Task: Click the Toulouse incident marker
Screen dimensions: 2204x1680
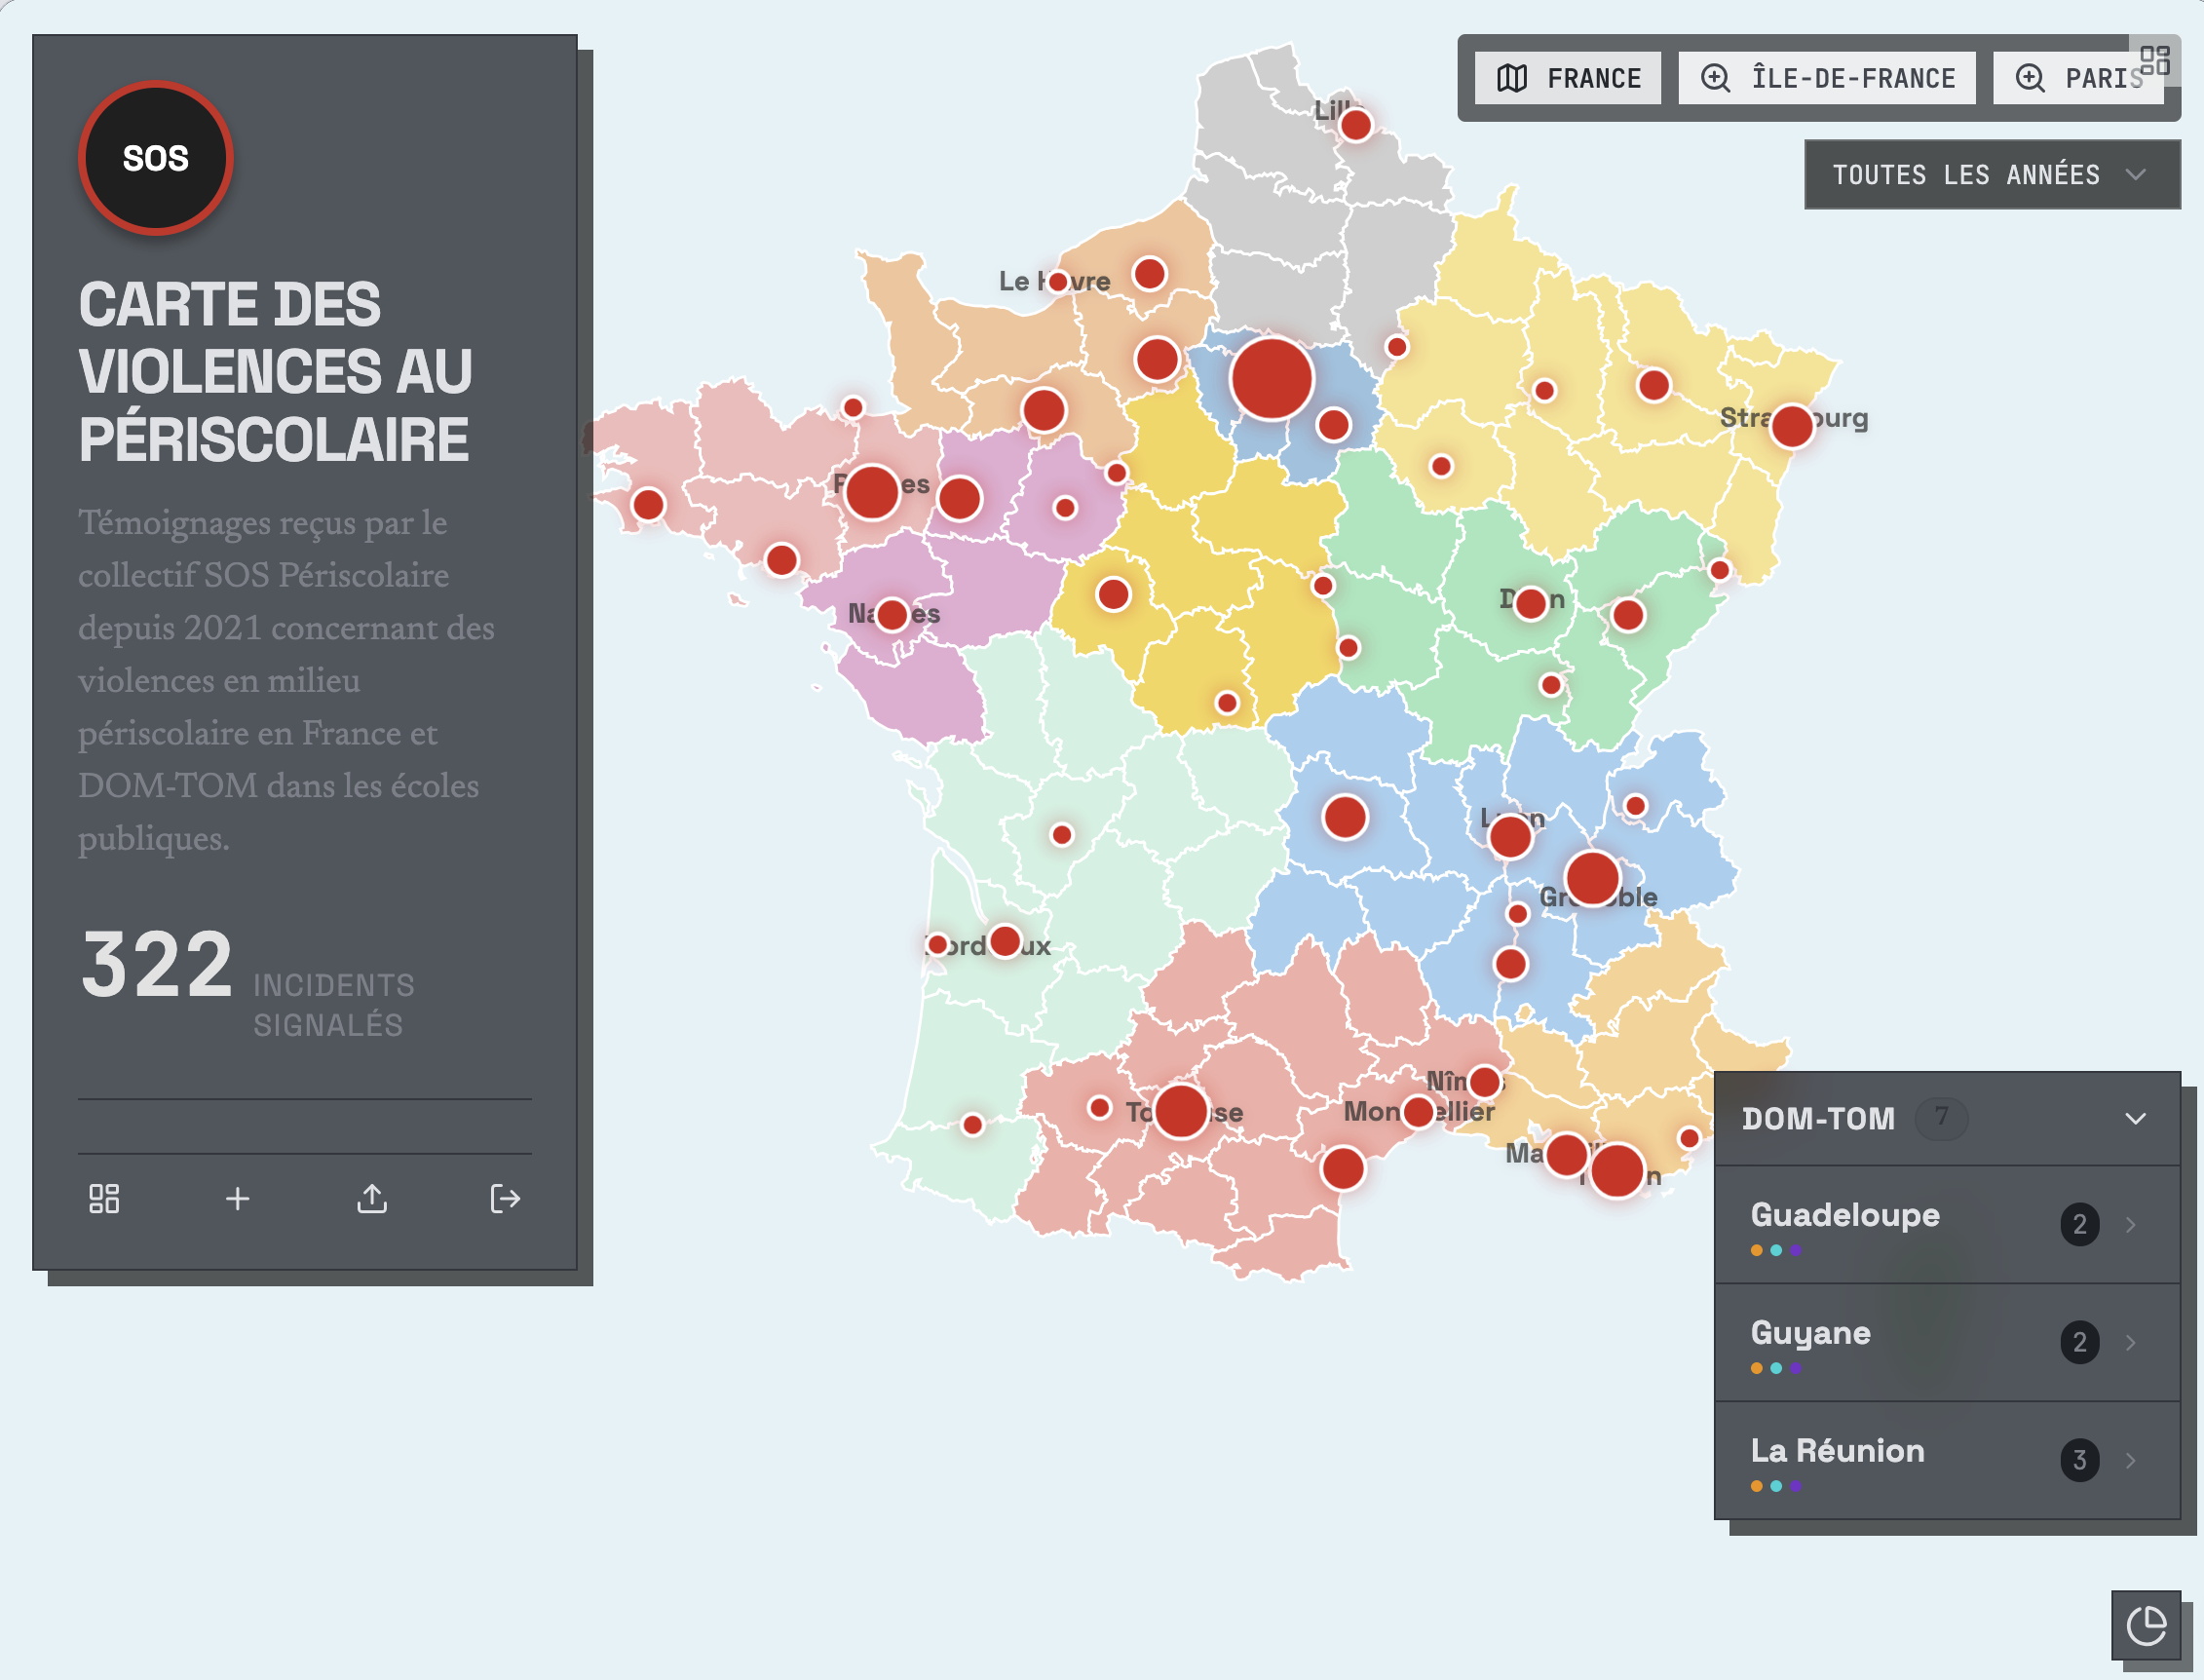Action: (1181, 1111)
